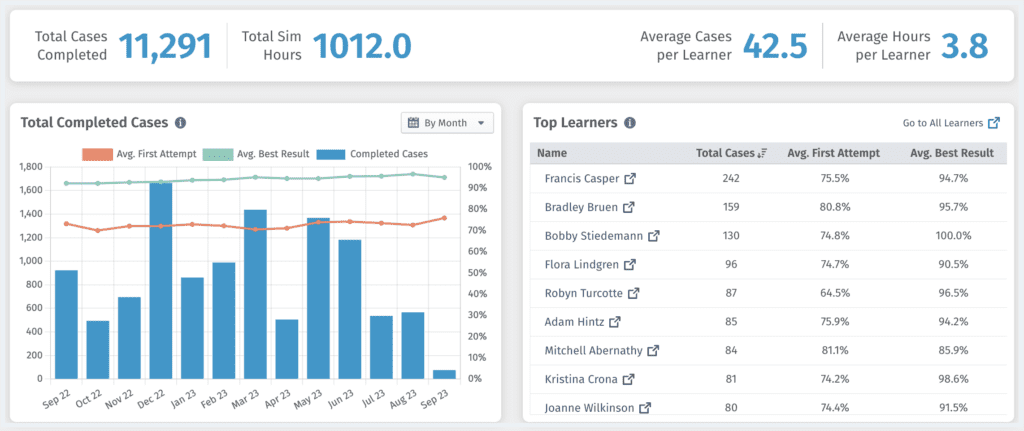
Task: Click Kristina Crona best result 98.6%
Action: (x=952, y=379)
